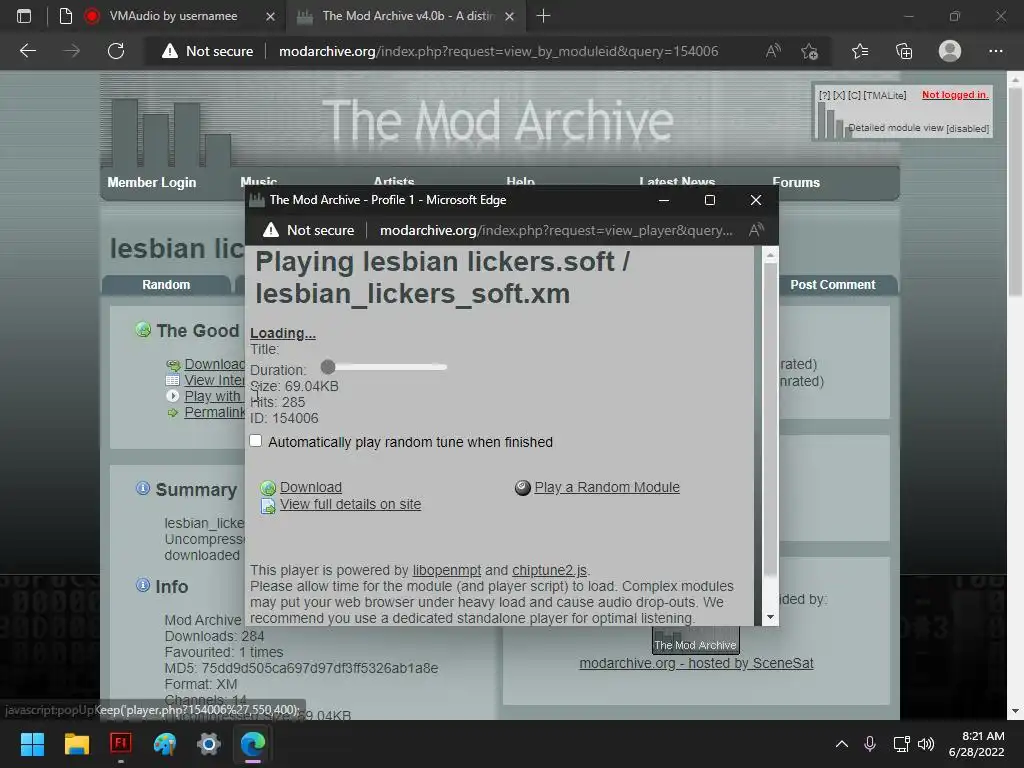Open clock and date 8:21 AM
Image resolution: width=1024 pixels, height=768 pixels.
(977, 744)
